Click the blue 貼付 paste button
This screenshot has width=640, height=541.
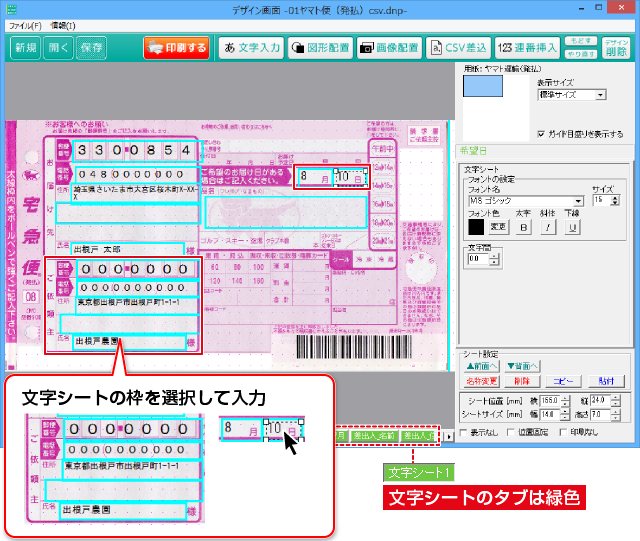[607, 381]
